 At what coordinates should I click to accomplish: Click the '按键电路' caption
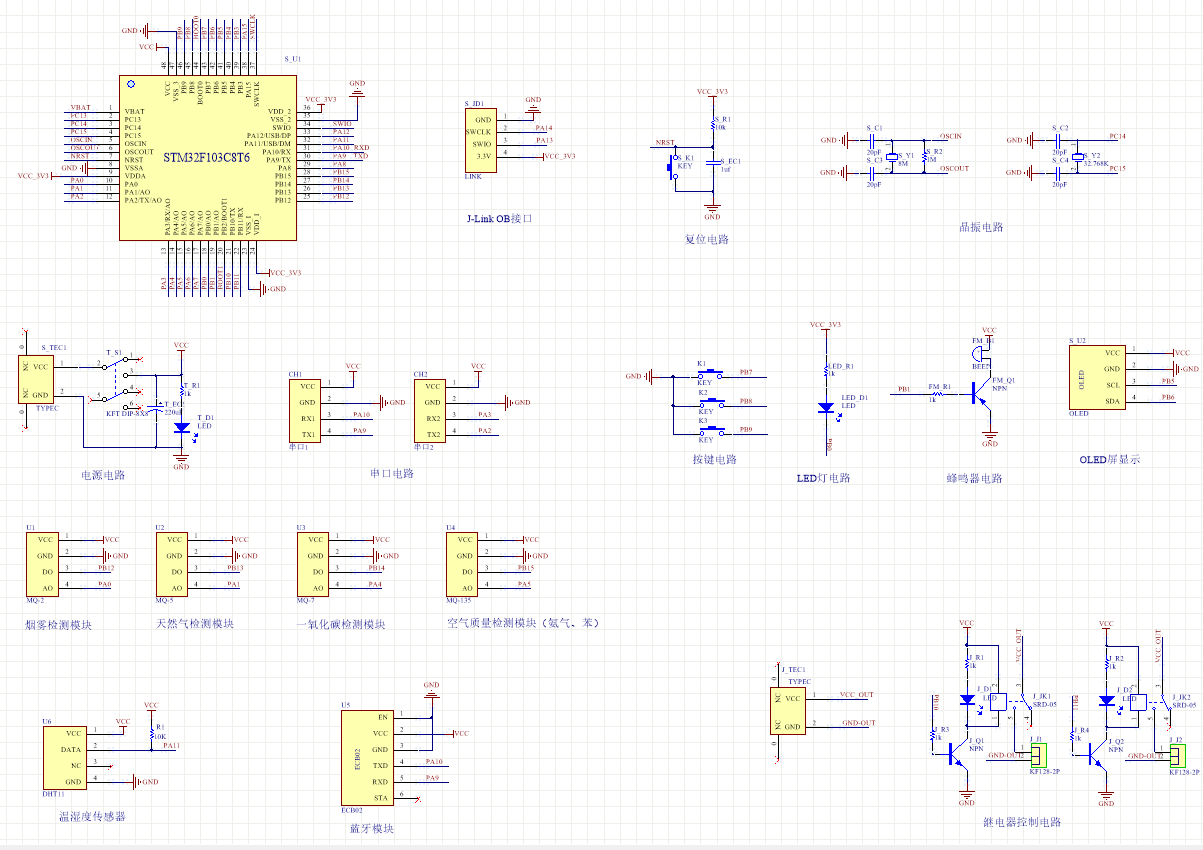point(715,459)
